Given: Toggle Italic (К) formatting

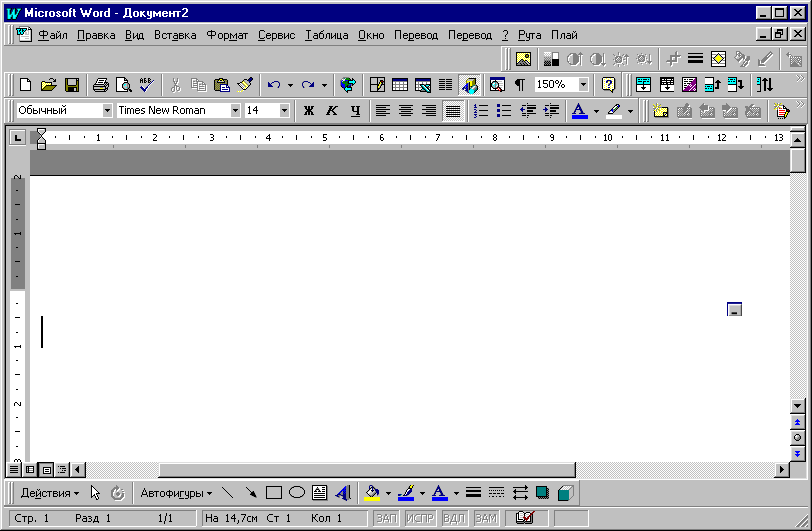Looking at the screenshot, I should point(331,110).
